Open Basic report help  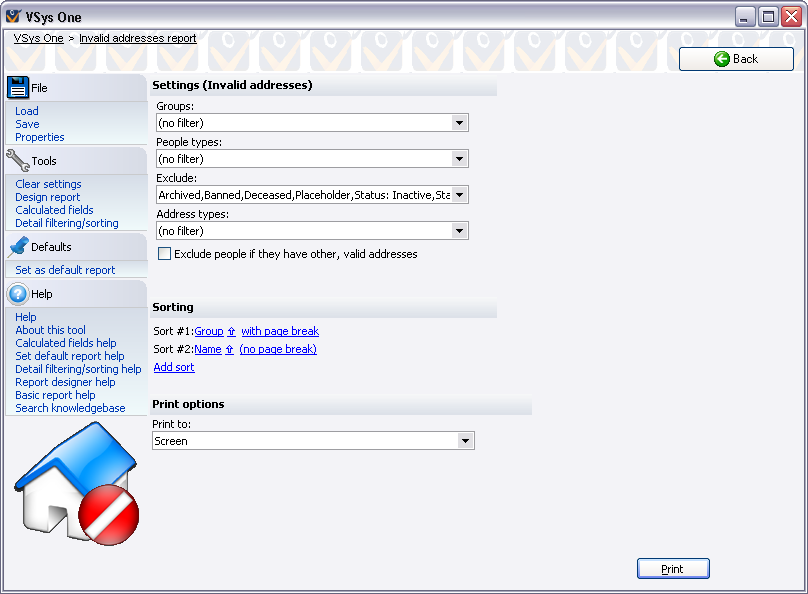55,395
